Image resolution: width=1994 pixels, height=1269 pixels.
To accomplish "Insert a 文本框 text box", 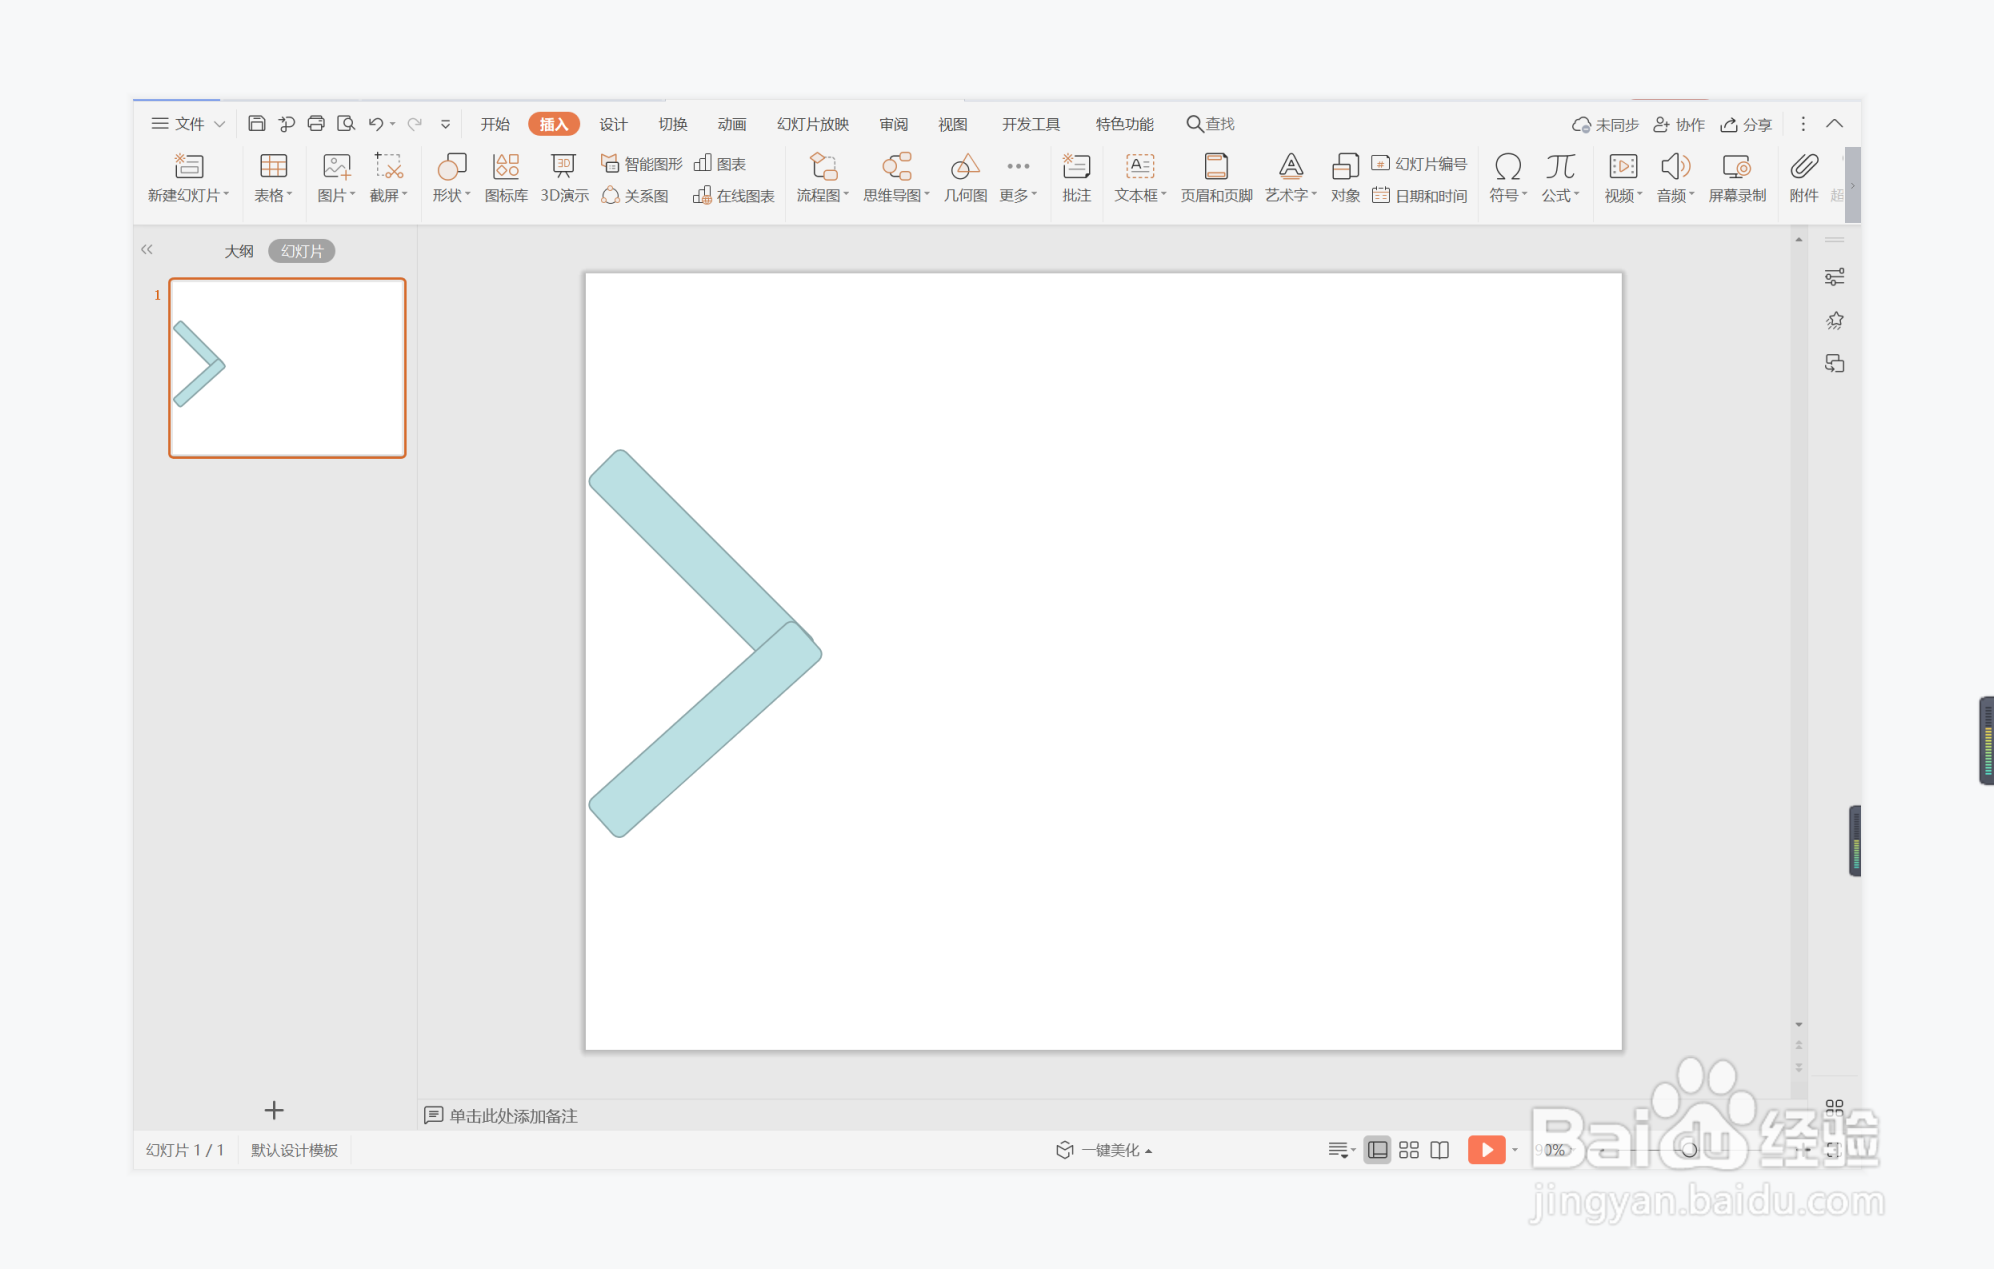I will (1140, 177).
